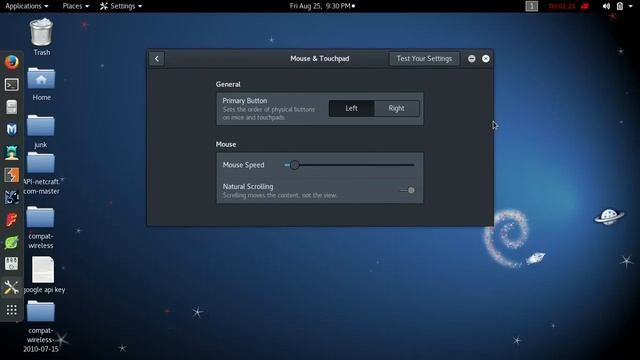Select Left as primary button
Screen dimensions: 640x360
(x=351, y=108)
